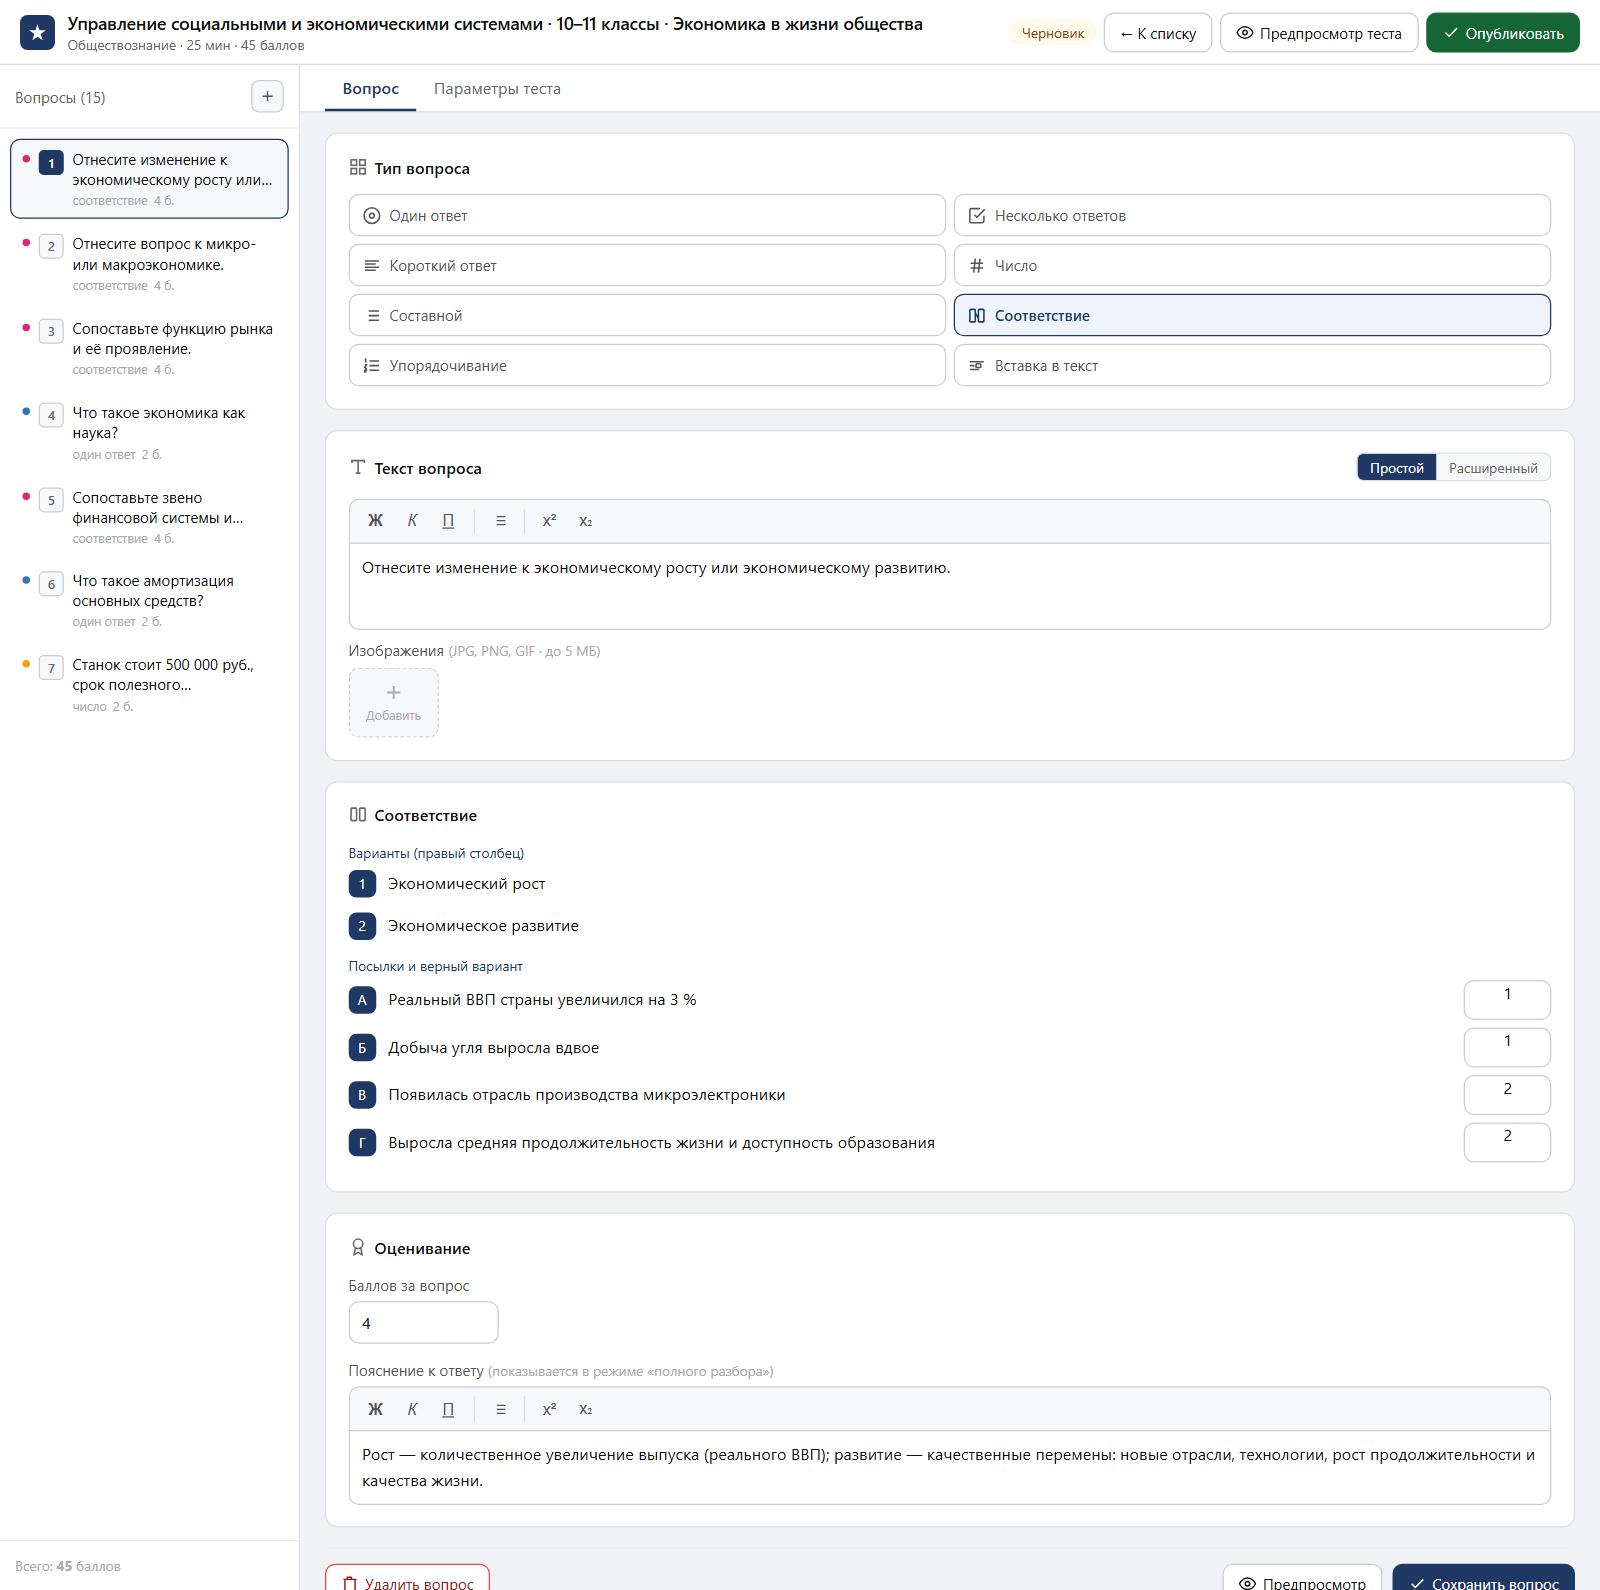This screenshot has height=1590, width=1600.
Task: Select question type Число
Action: click(x=1252, y=265)
